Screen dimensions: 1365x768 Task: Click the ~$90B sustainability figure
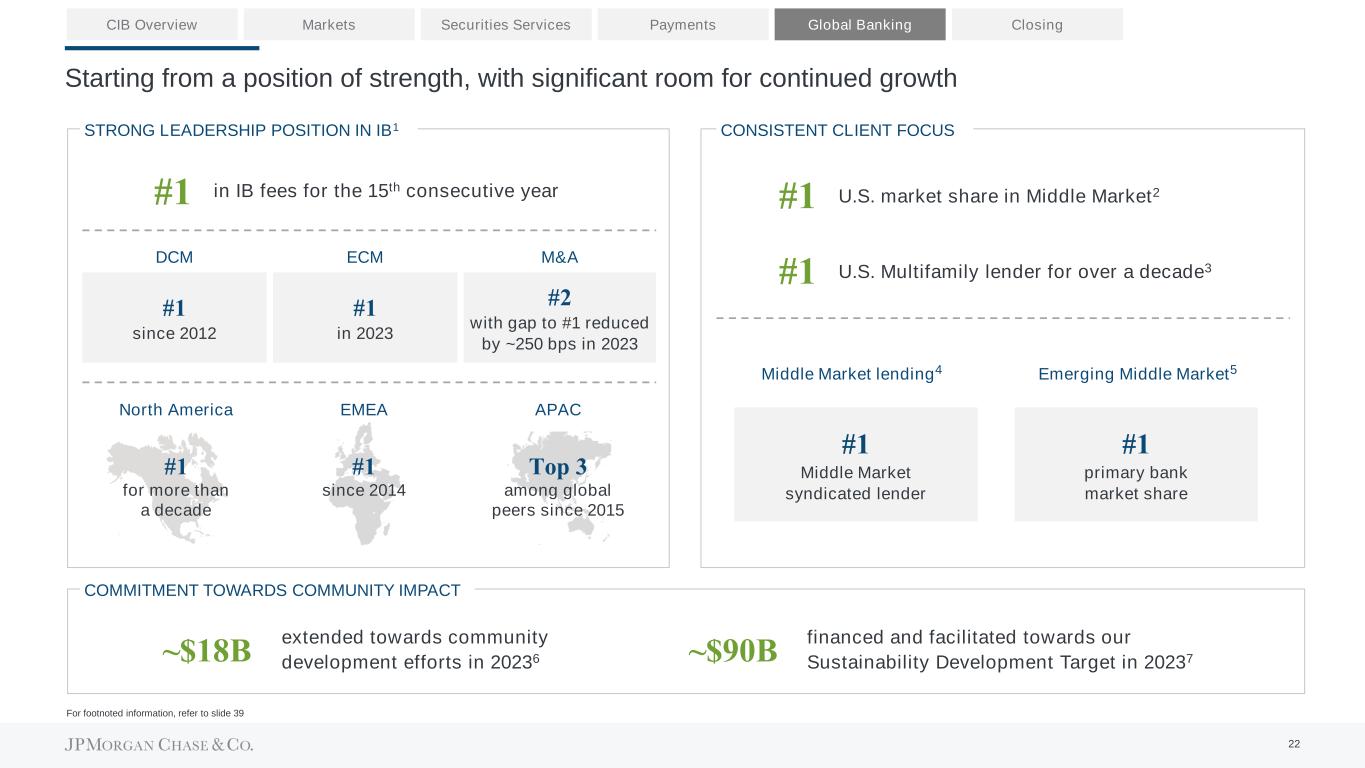[733, 651]
